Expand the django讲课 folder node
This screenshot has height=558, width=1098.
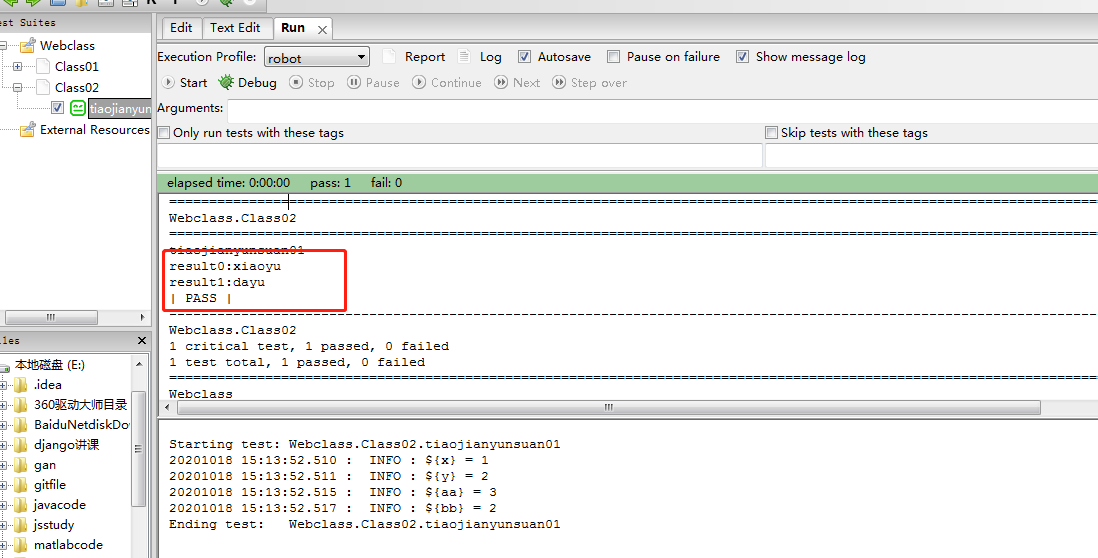point(3,445)
